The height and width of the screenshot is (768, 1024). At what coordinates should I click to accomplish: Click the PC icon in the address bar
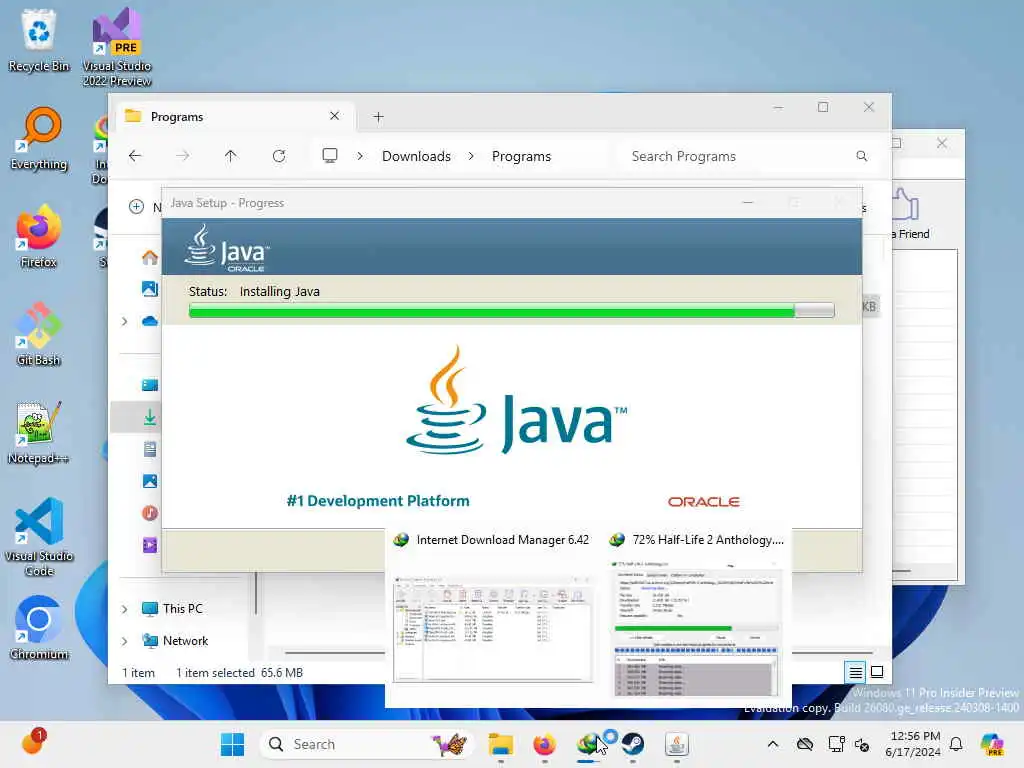pos(330,156)
